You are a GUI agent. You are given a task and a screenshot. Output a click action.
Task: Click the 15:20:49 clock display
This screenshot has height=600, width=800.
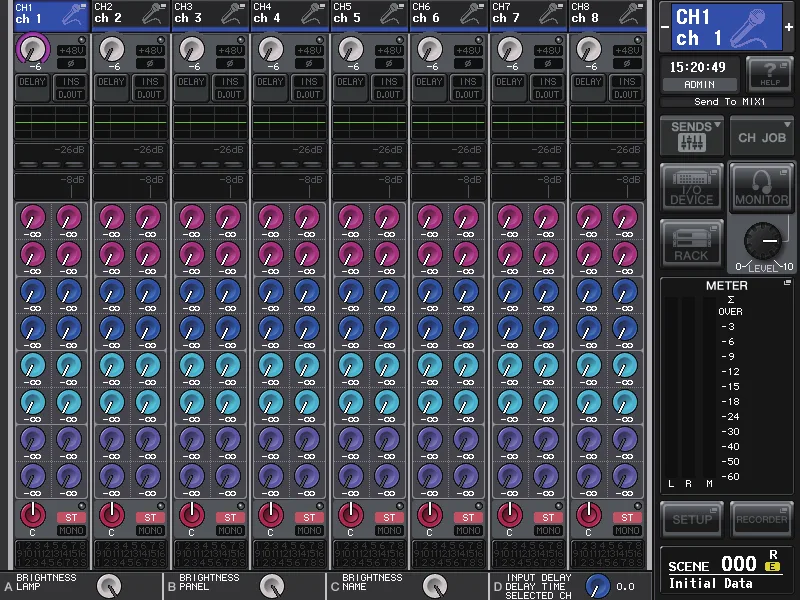click(x=697, y=67)
